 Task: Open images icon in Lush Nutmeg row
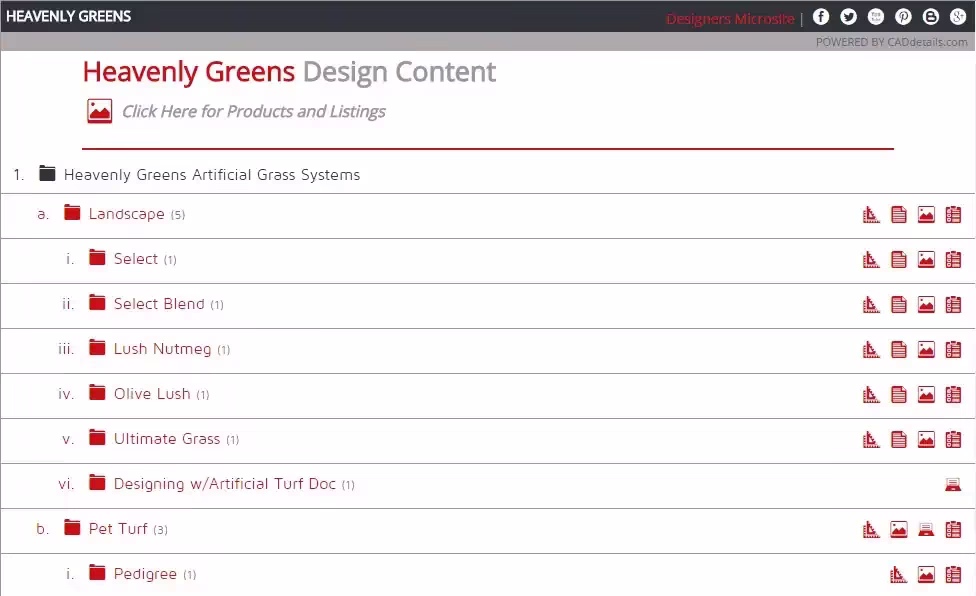(926, 350)
